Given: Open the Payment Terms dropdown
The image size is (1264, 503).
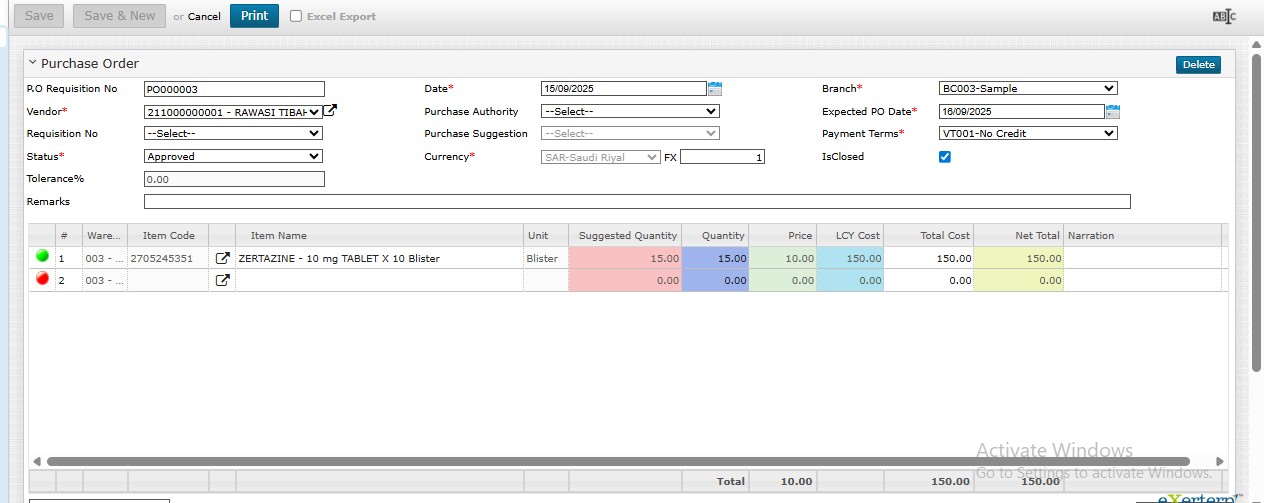Looking at the screenshot, I should coord(1028,134).
